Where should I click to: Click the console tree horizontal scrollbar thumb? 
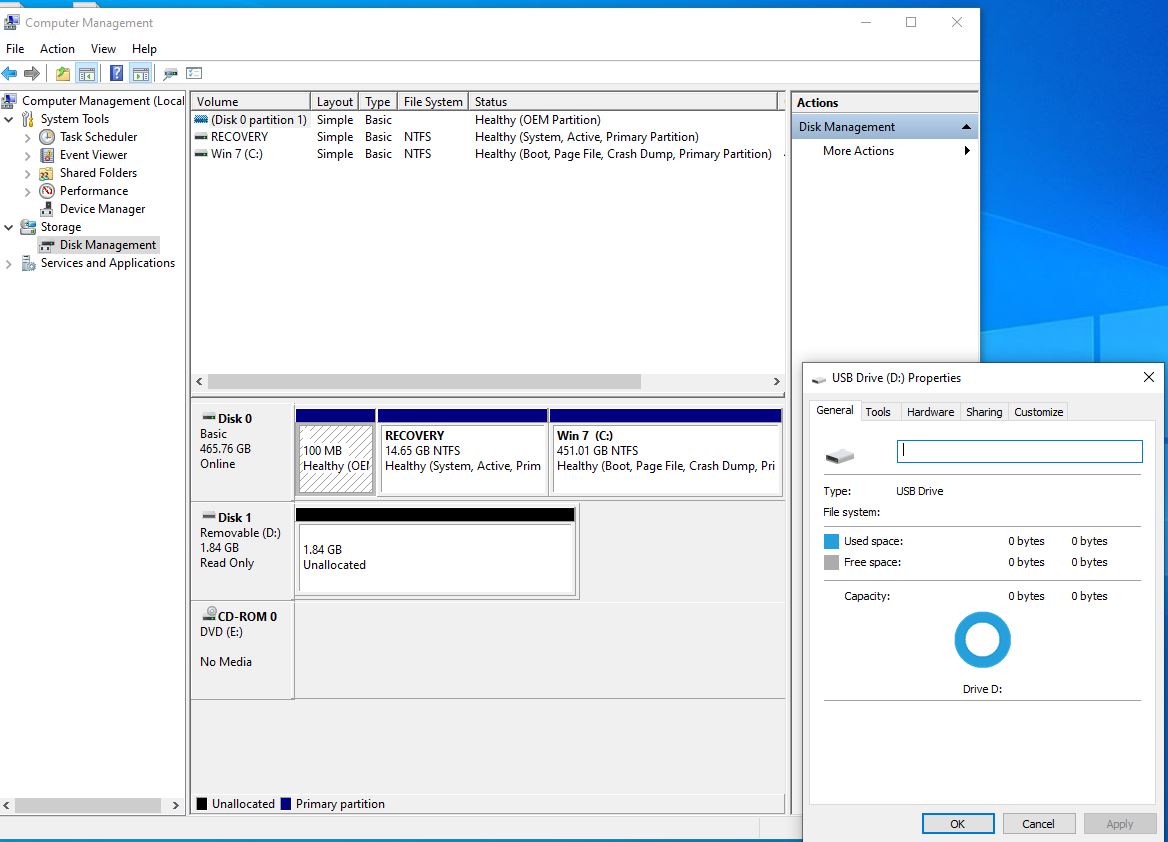pos(88,805)
